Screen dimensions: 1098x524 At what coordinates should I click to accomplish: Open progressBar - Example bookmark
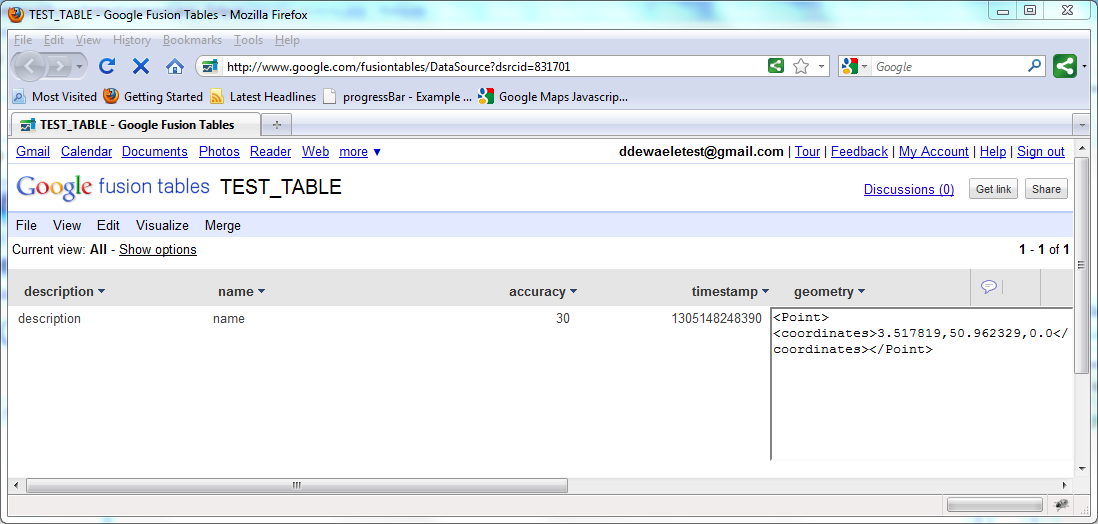click(398, 97)
